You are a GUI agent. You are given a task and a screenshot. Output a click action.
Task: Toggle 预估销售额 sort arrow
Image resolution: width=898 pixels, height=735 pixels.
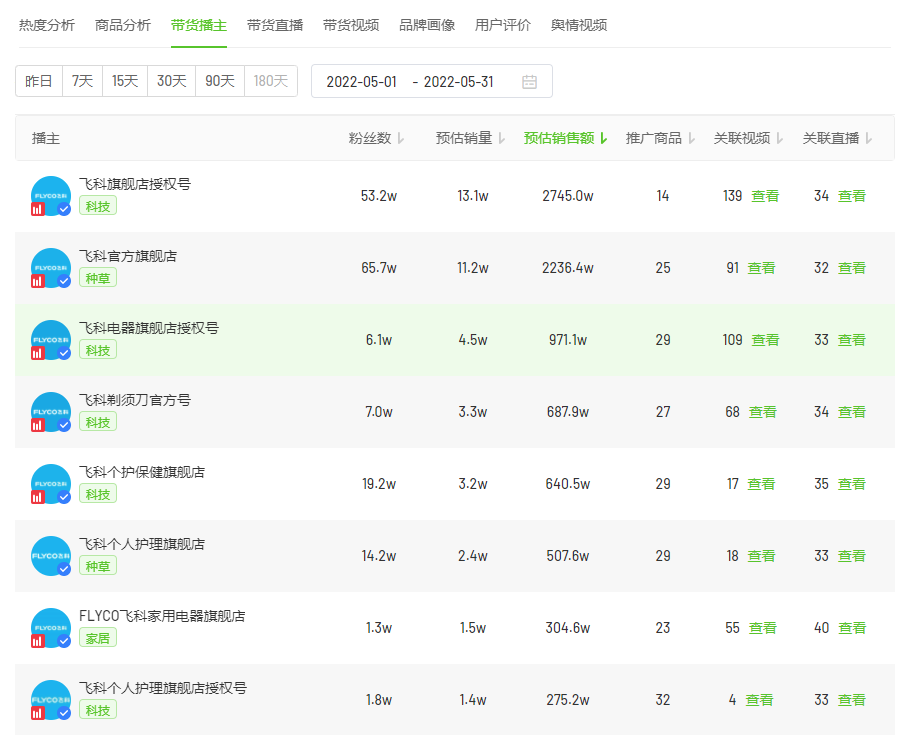coord(604,139)
